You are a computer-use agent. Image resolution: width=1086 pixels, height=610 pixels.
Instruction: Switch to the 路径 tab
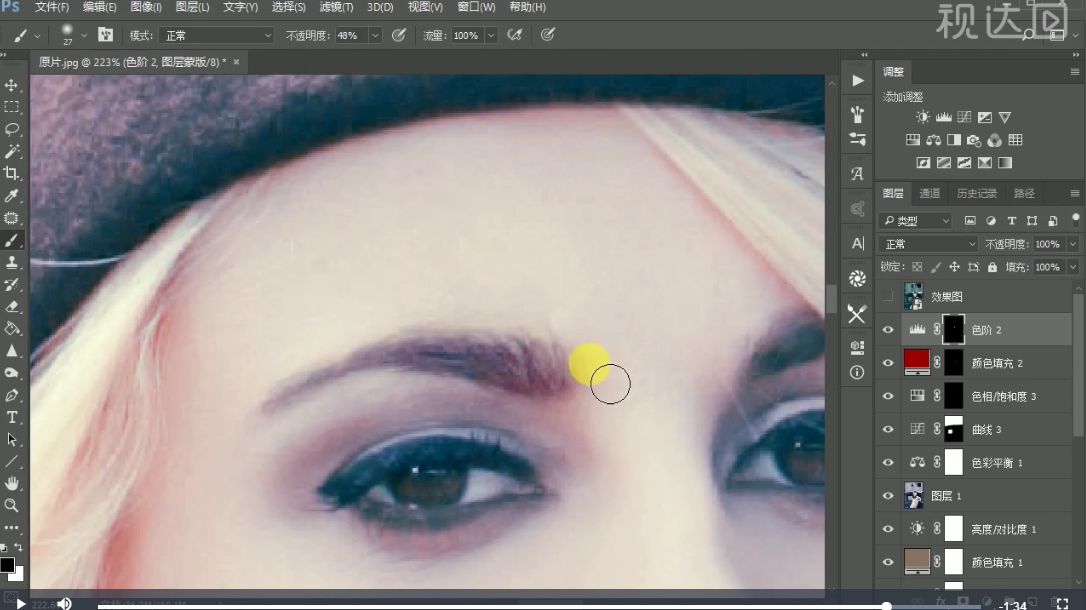coord(1024,194)
